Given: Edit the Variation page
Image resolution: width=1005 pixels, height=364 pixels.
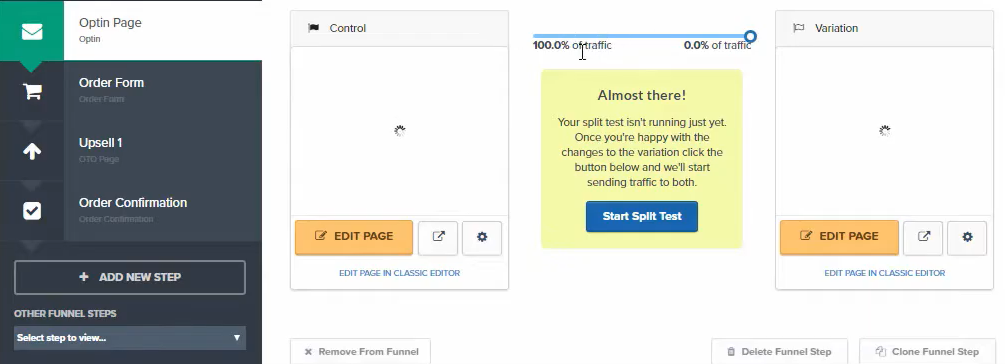Looking at the screenshot, I should [839, 238].
